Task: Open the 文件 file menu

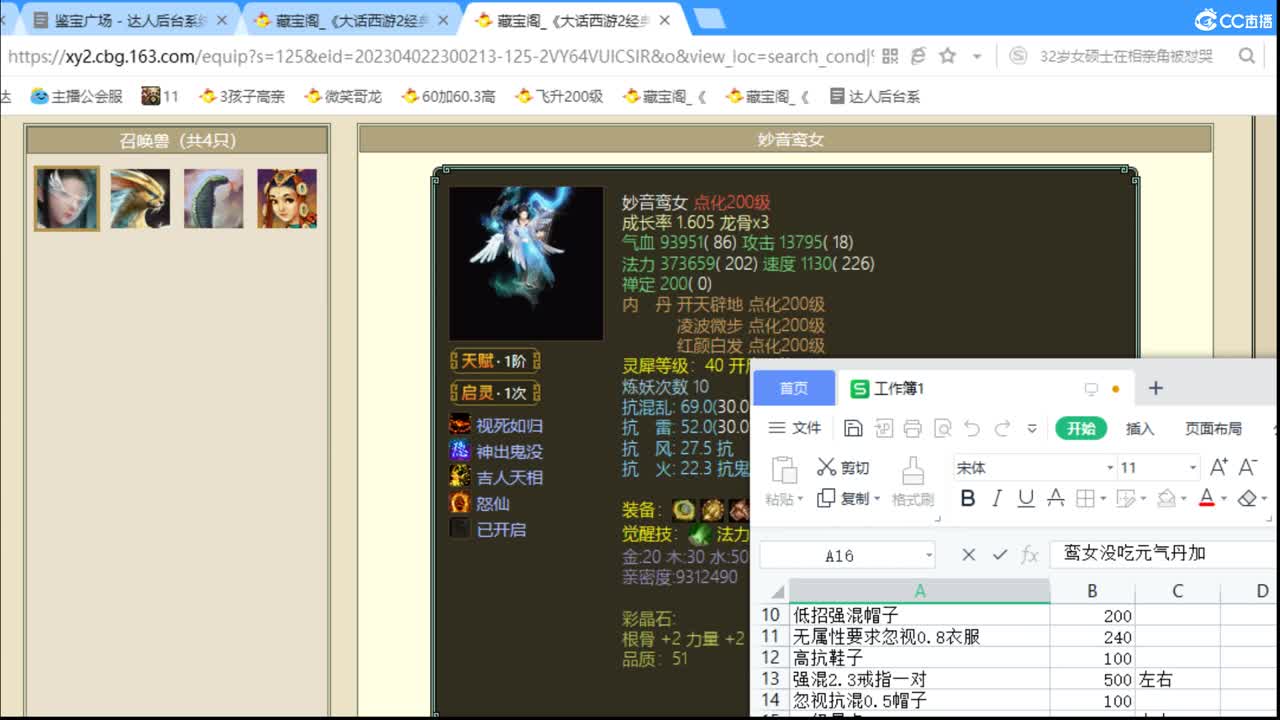Action: click(795, 428)
